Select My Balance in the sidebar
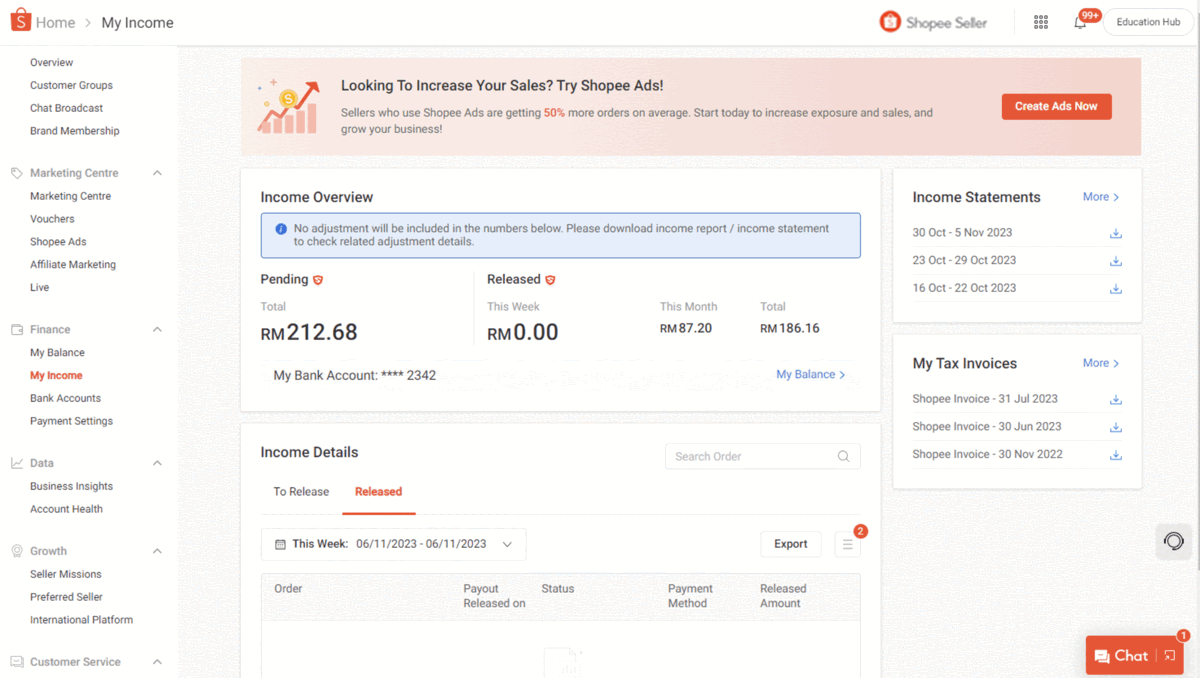Viewport: 1200px width, 684px height. click(57, 352)
